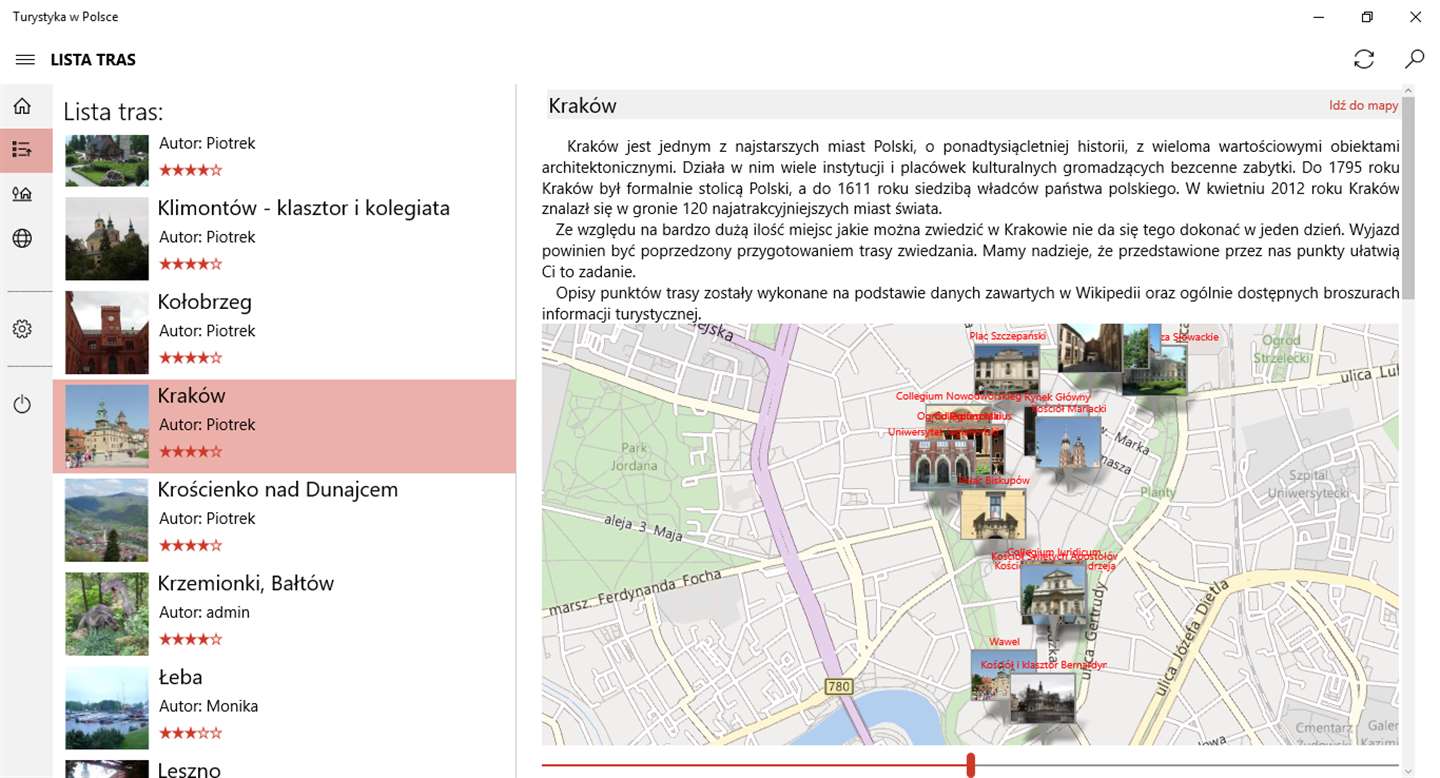
Task: Select the route list sidebar icon
Action: coord(22,150)
